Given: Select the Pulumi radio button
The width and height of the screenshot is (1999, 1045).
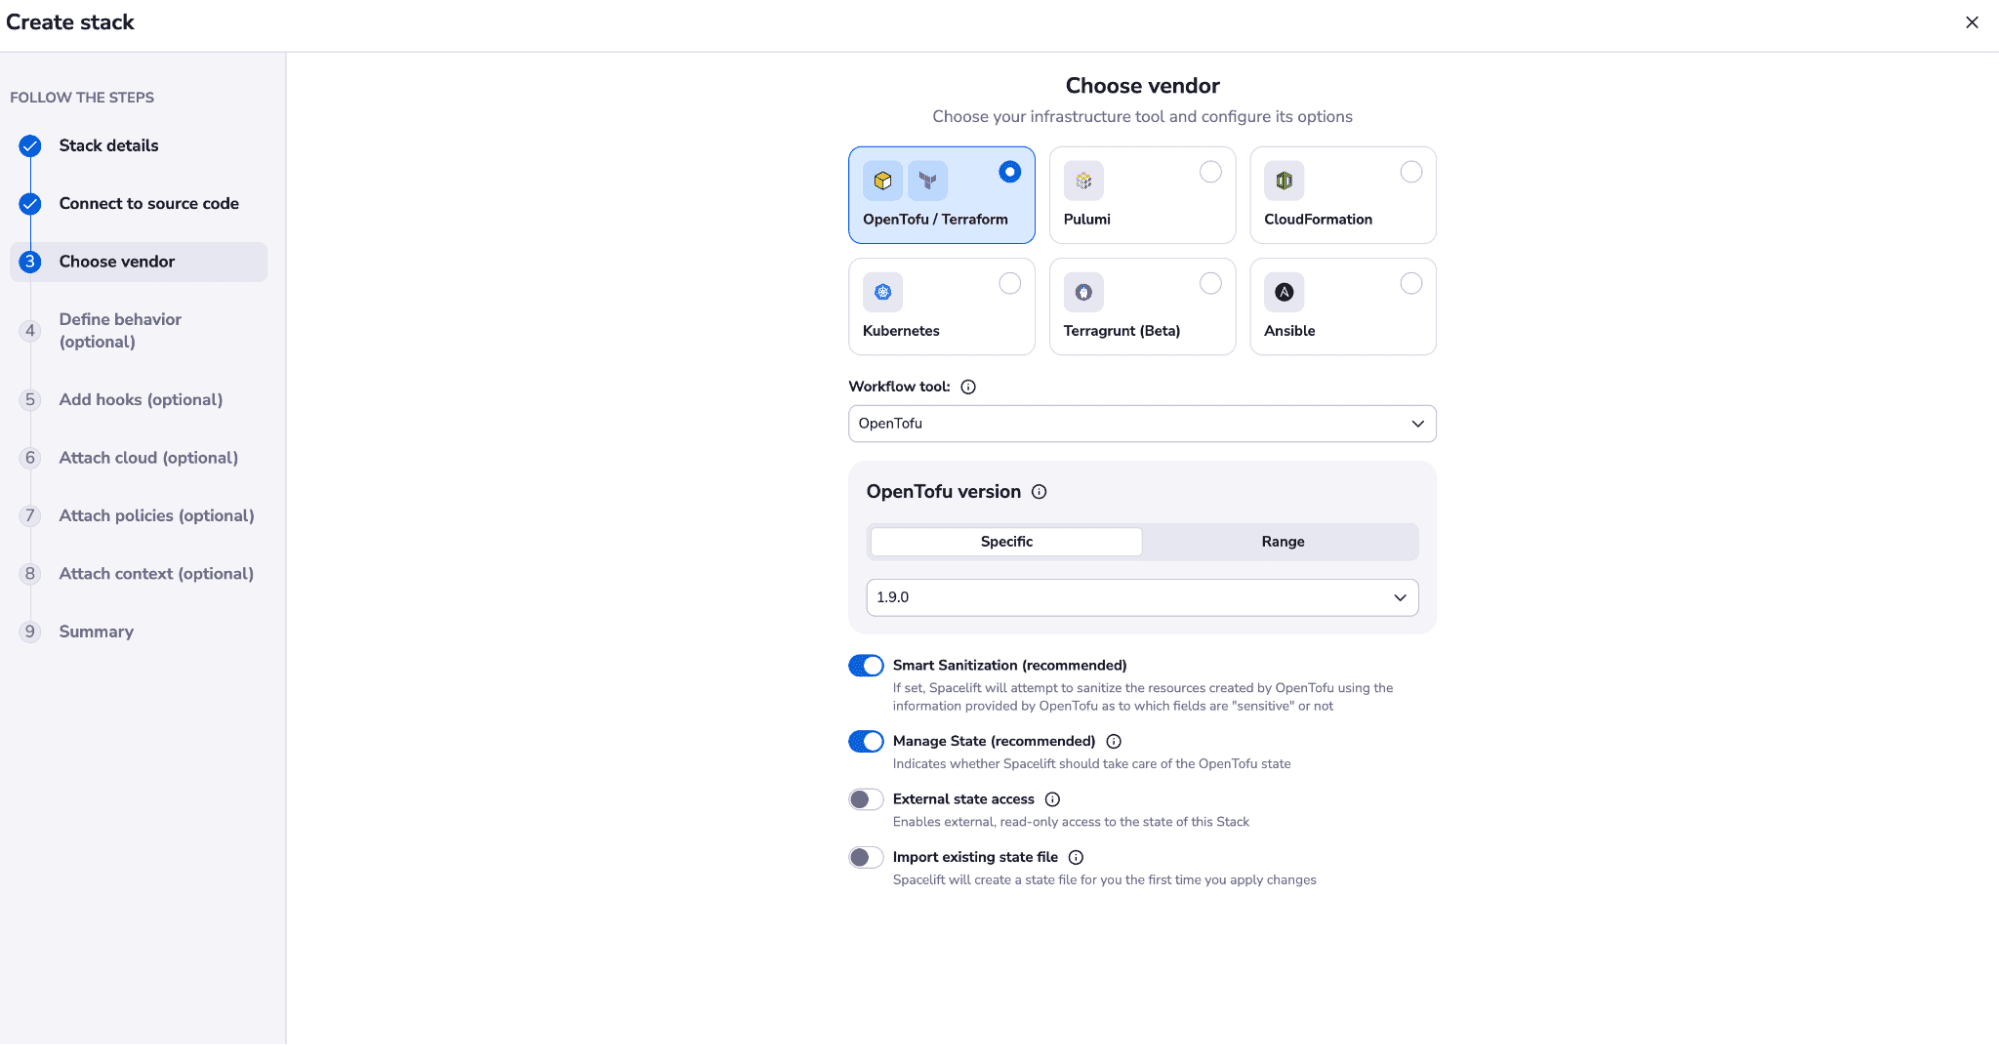Looking at the screenshot, I should point(1210,172).
